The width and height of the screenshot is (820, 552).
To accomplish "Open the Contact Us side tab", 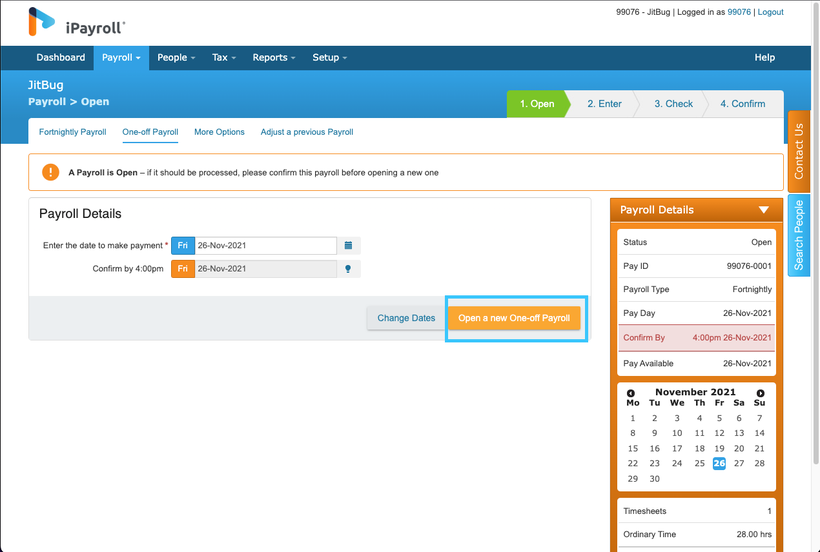I will (799, 152).
